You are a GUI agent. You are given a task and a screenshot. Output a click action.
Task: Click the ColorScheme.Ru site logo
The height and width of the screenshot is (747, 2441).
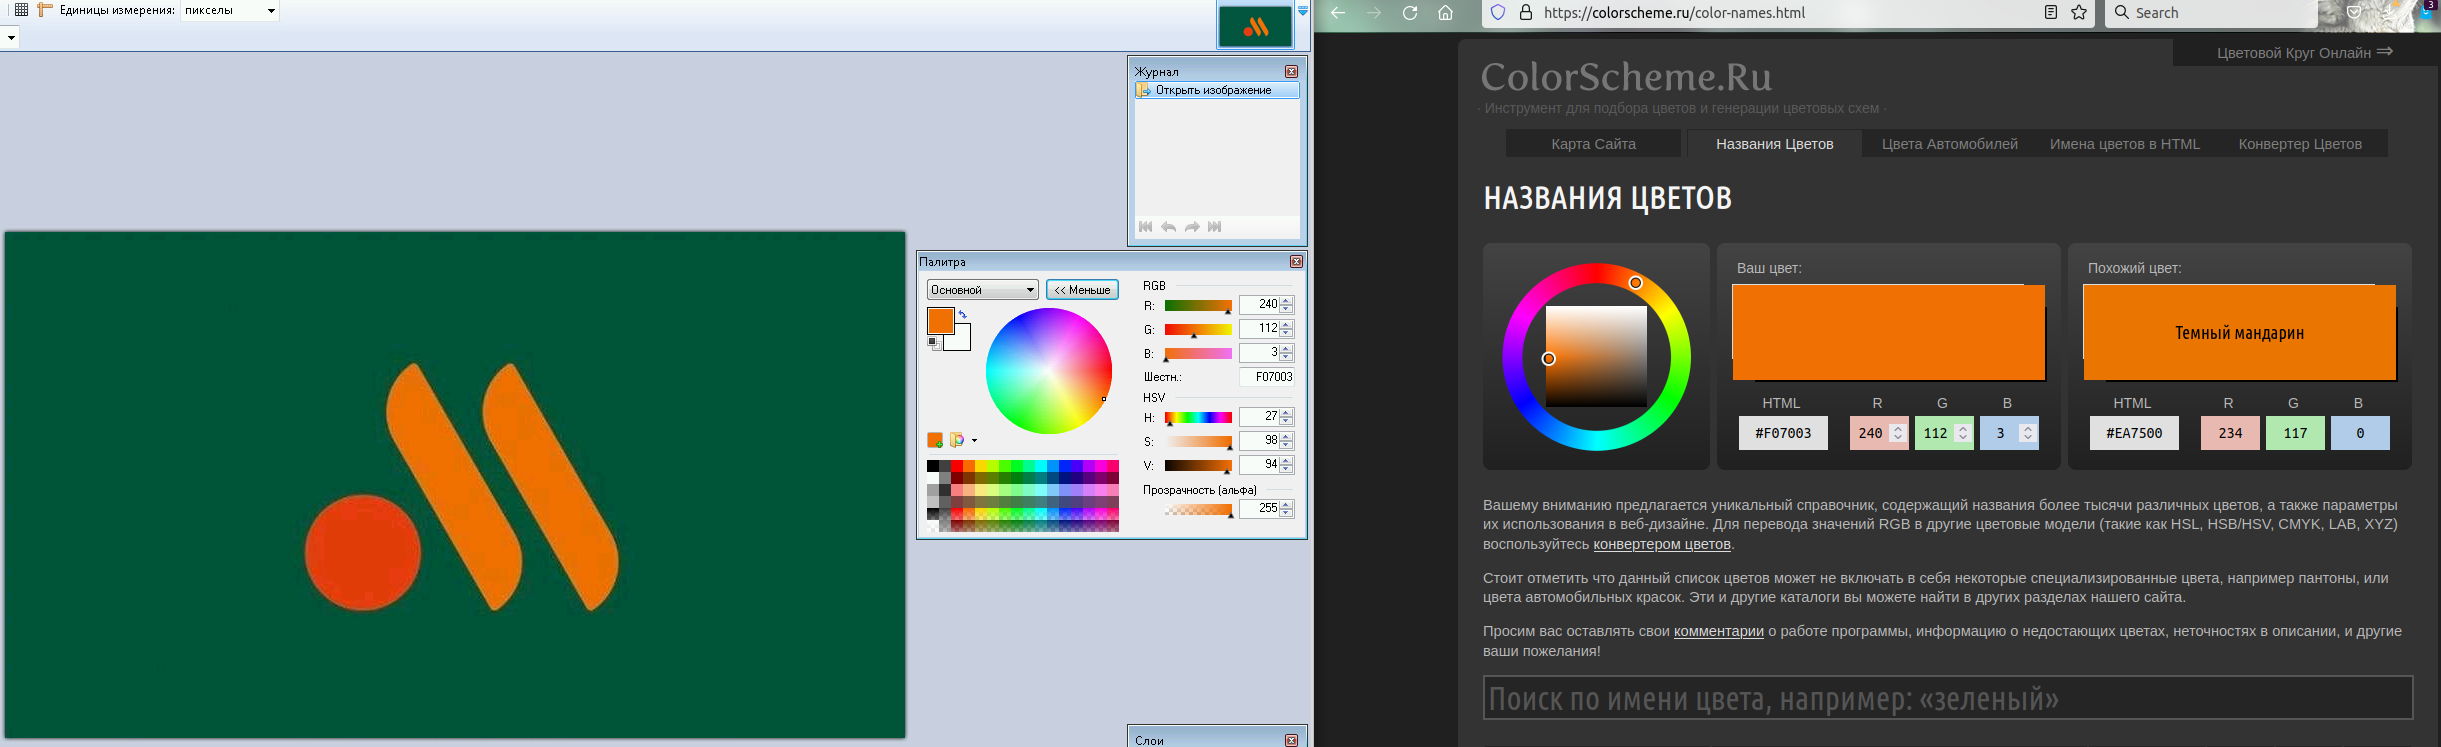tap(1626, 77)
